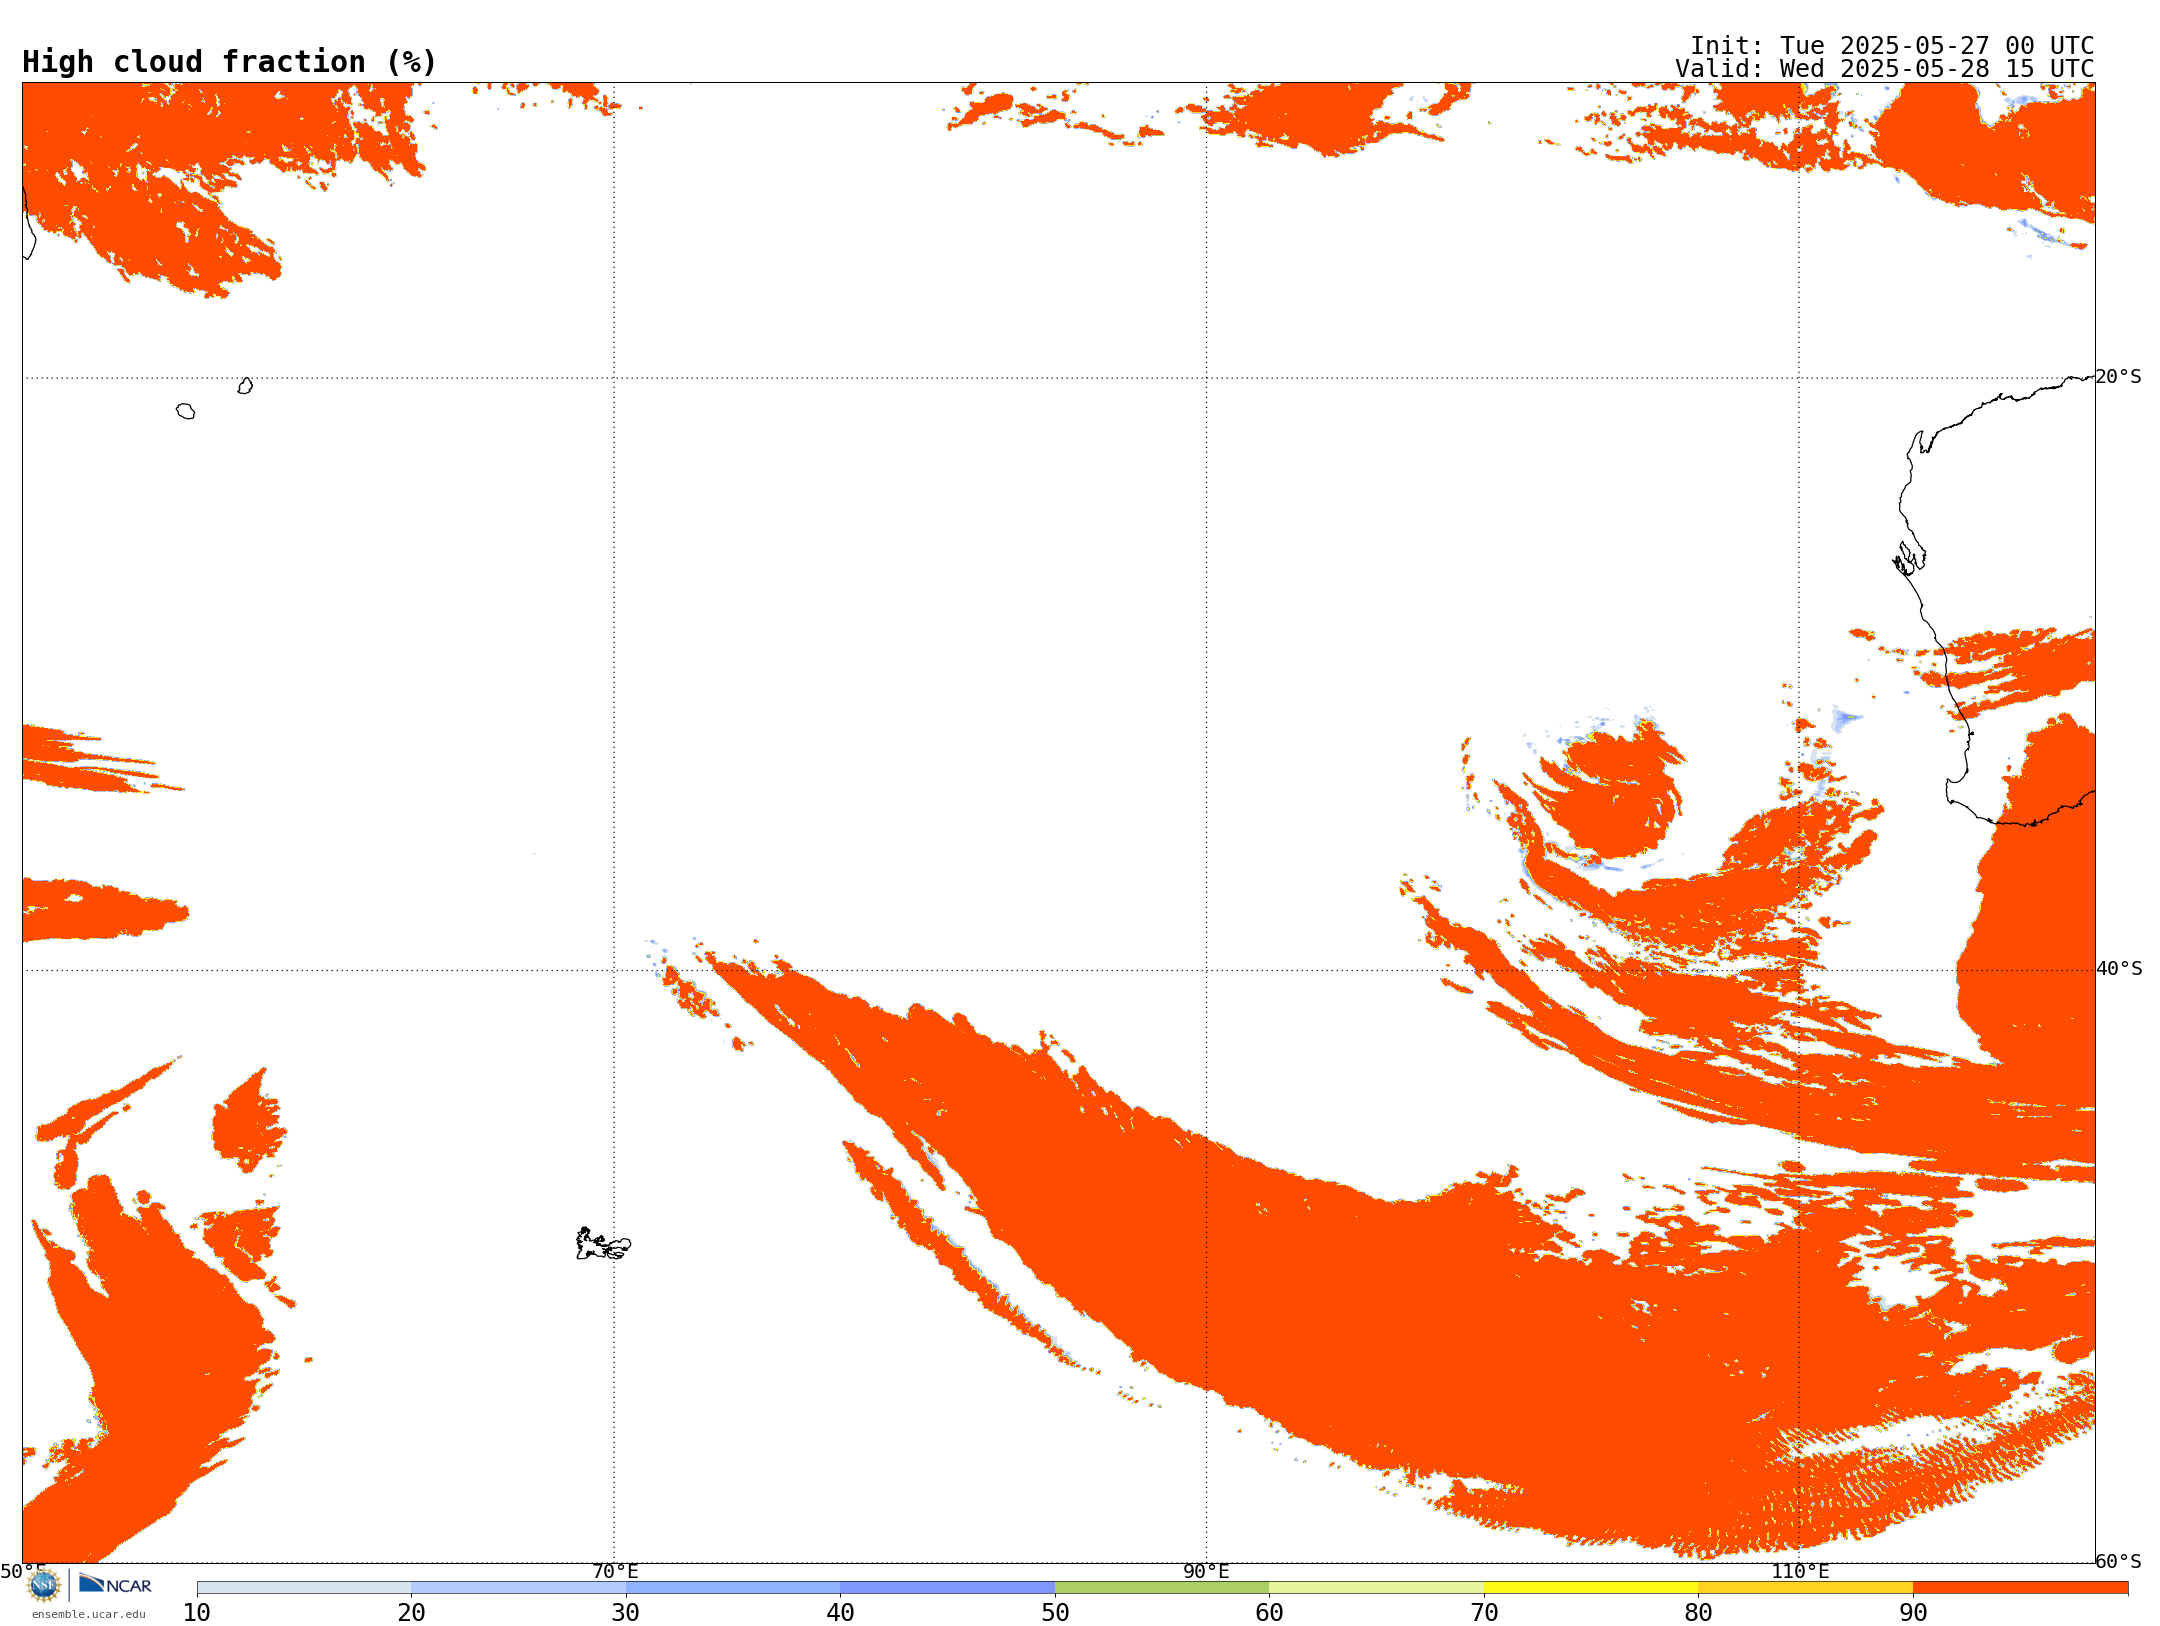Click the Mauritius island outline near 20°S
The width and height of the screenshot is (2160, 1626).
click(245, 386)
